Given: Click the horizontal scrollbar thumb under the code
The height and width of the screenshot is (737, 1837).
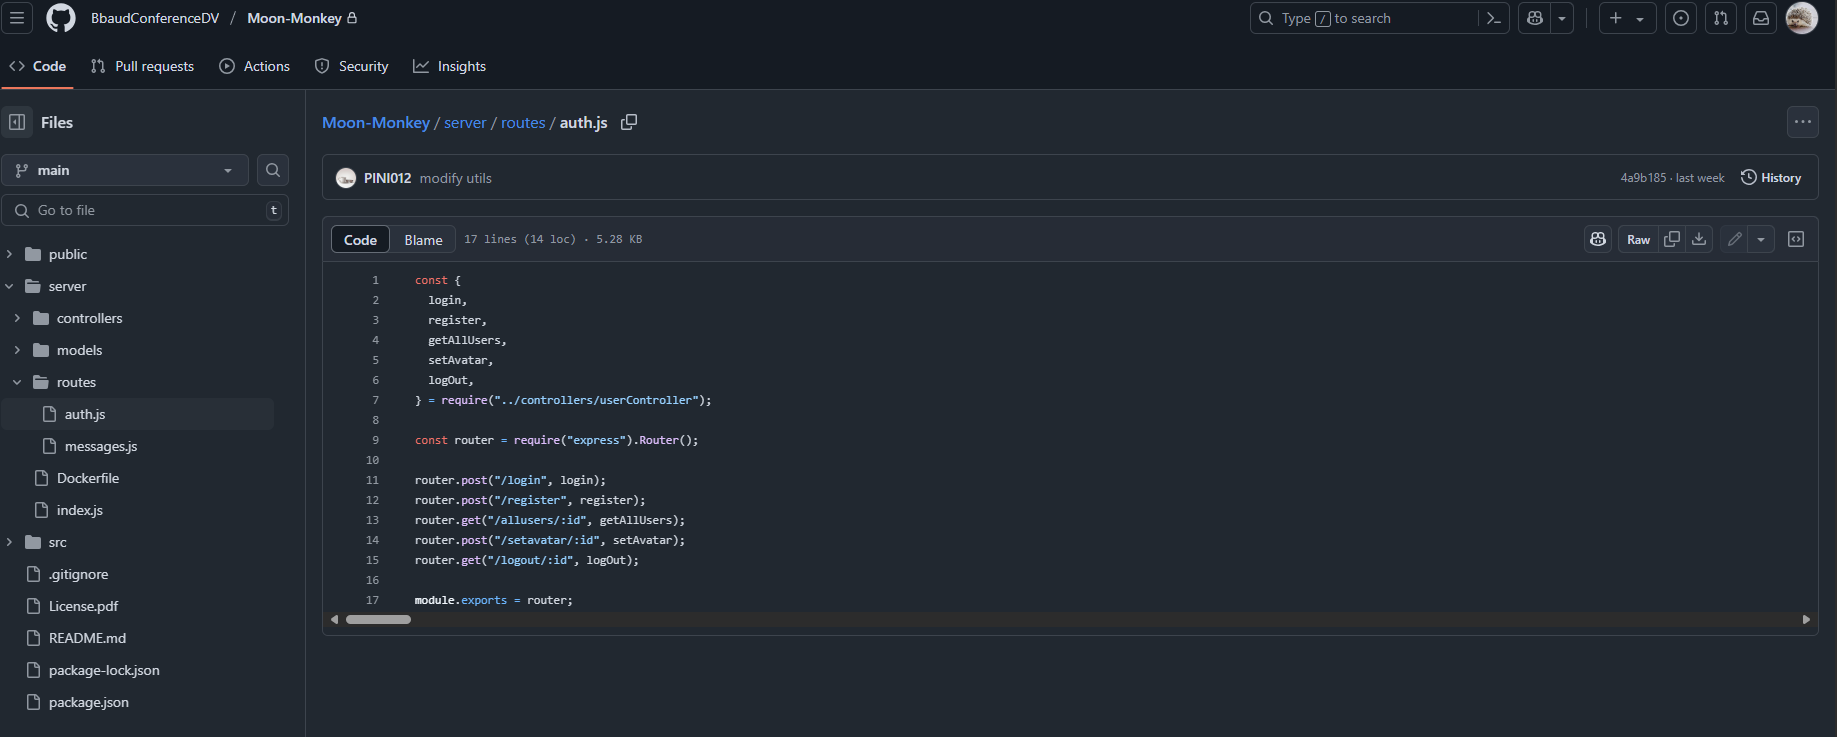Looking at the screenshot, I should click(378, 619).
